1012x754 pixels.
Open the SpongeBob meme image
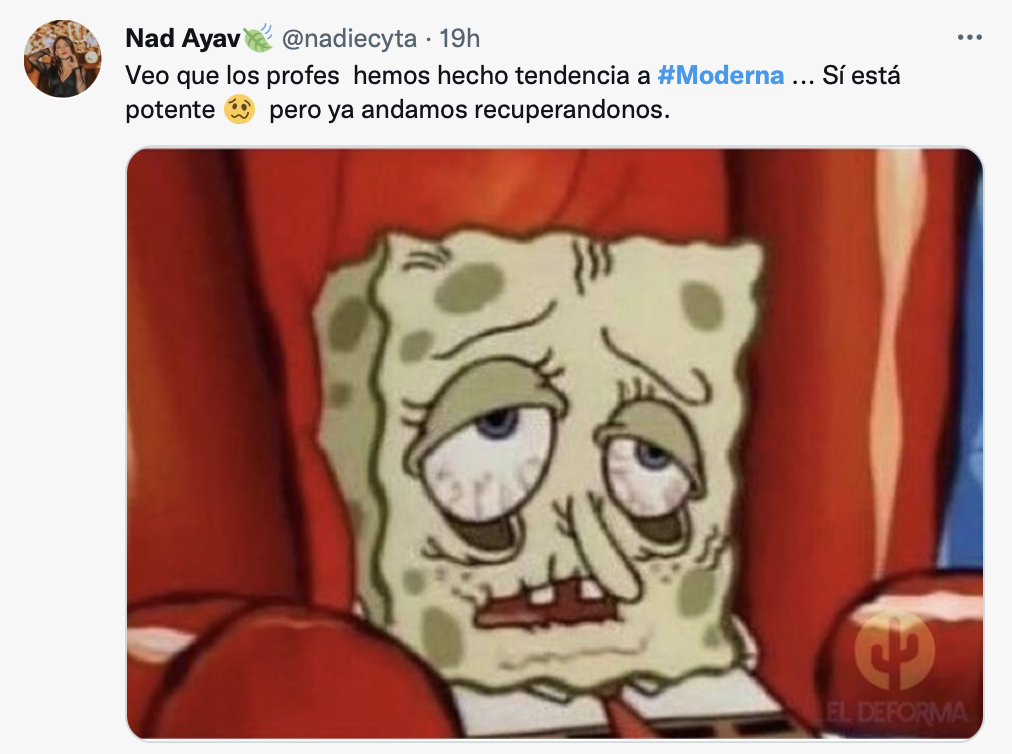coord(554,443)
